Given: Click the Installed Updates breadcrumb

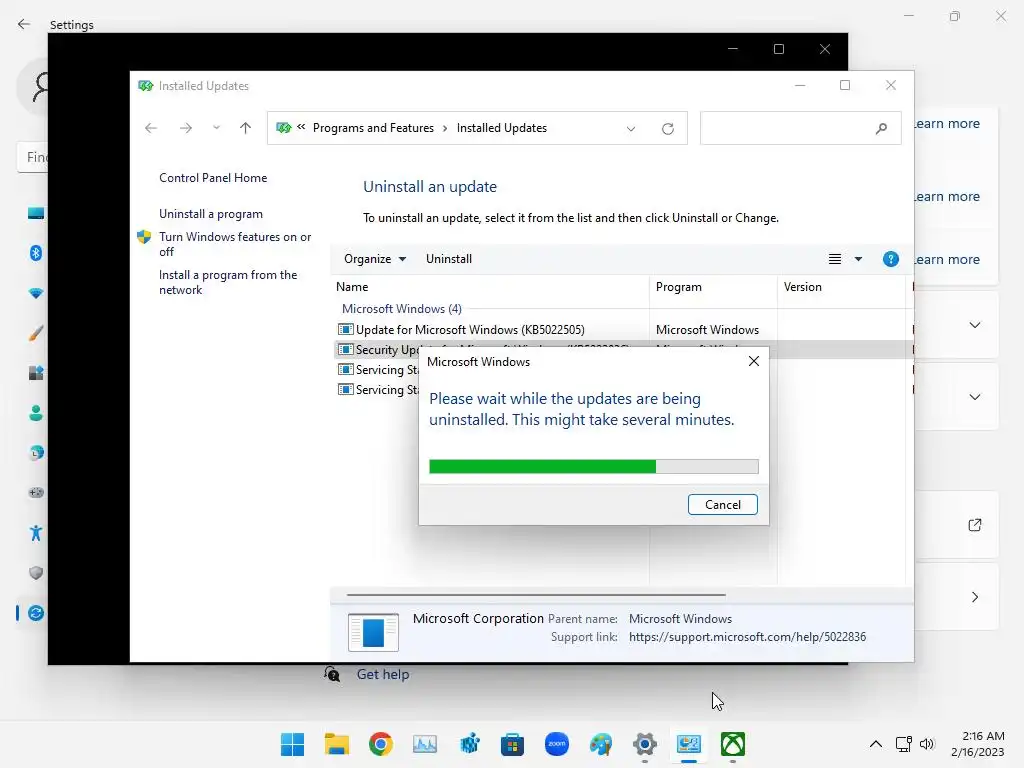Looking at the screenshot, I should [x=502, y=128].
